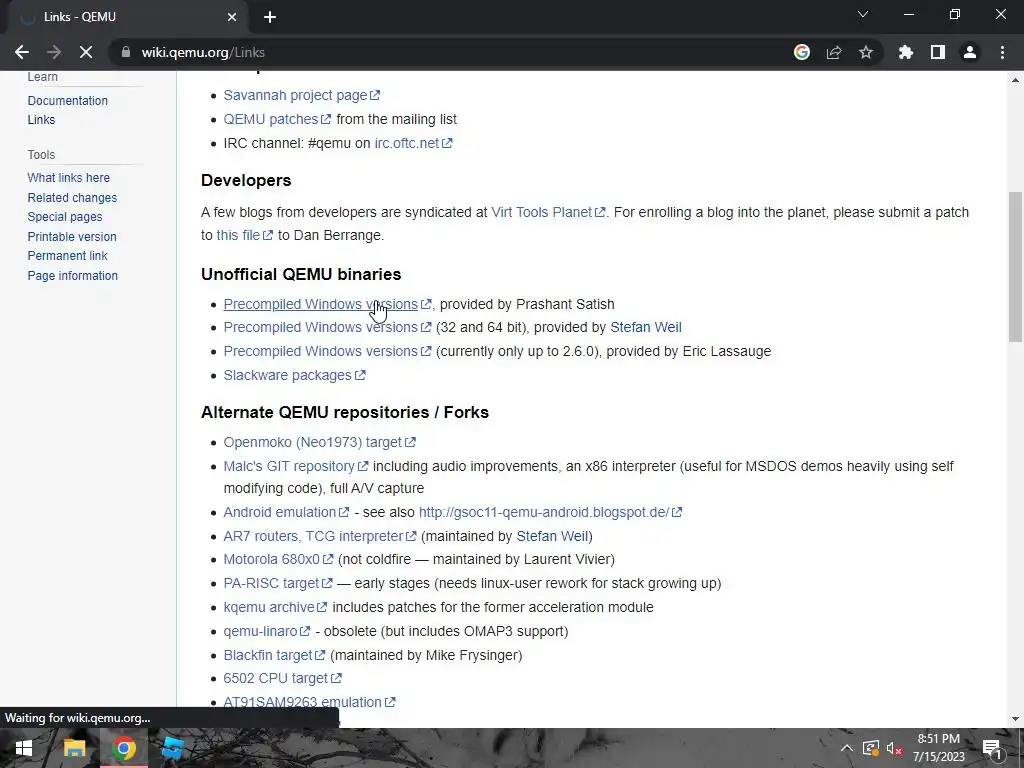Open What links here in Tools
The width and height of the screenshot is (1024, 768).
(69, 178)
